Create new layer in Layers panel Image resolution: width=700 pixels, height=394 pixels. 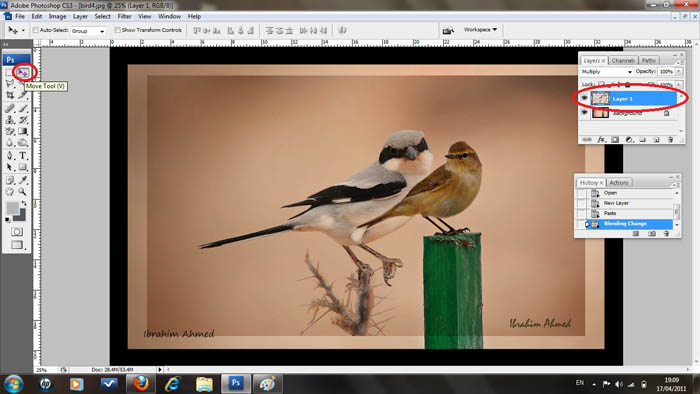(x=657, y=140)
